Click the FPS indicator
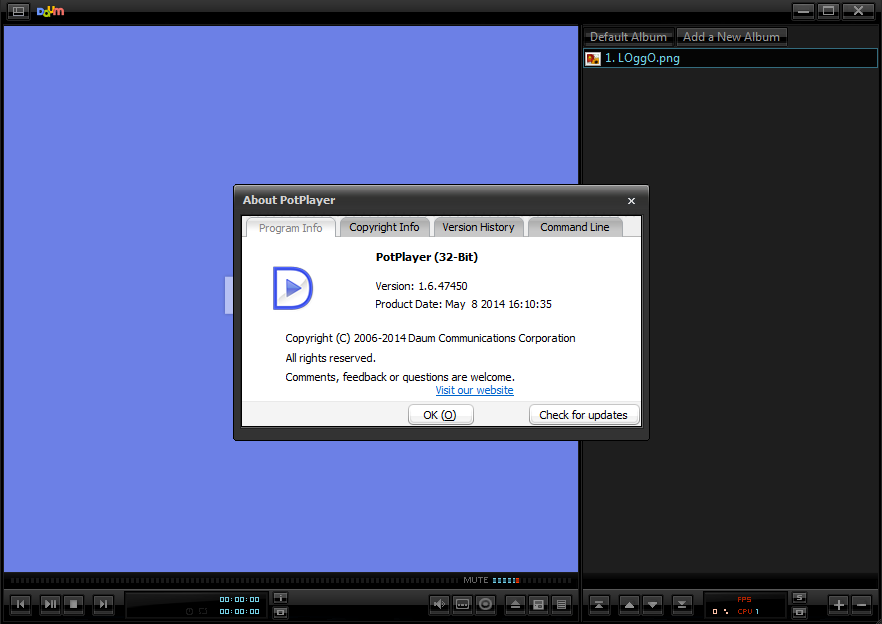Screen dimensions: 882x624 tap(744, 599)
